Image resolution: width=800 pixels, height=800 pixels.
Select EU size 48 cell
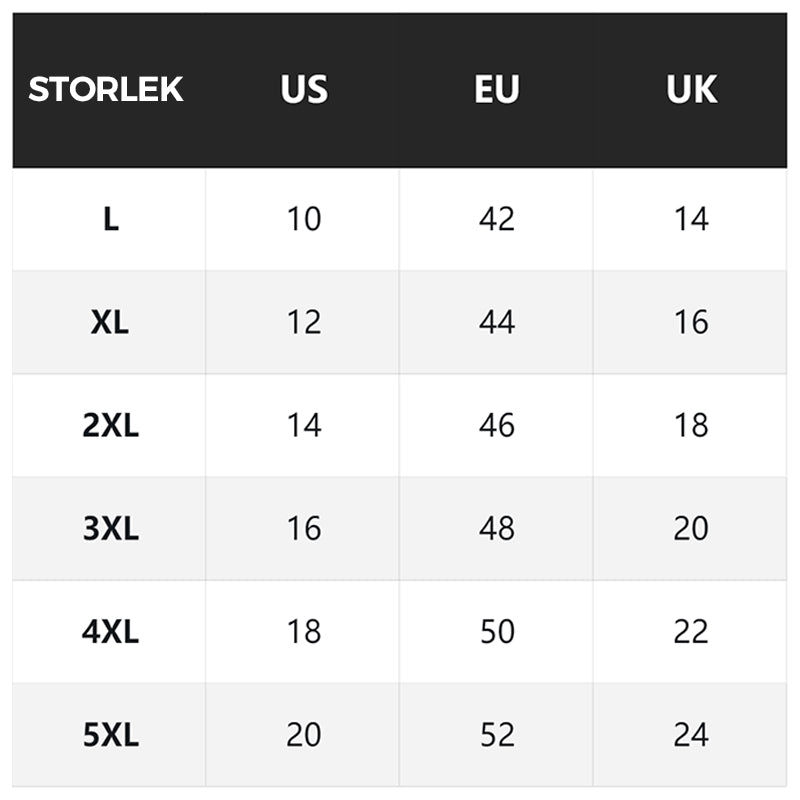[497, 529]
